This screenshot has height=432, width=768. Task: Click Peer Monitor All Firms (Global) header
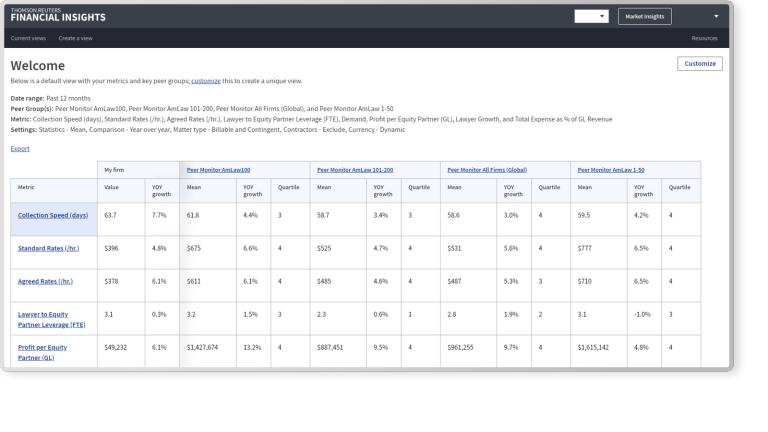487,169
